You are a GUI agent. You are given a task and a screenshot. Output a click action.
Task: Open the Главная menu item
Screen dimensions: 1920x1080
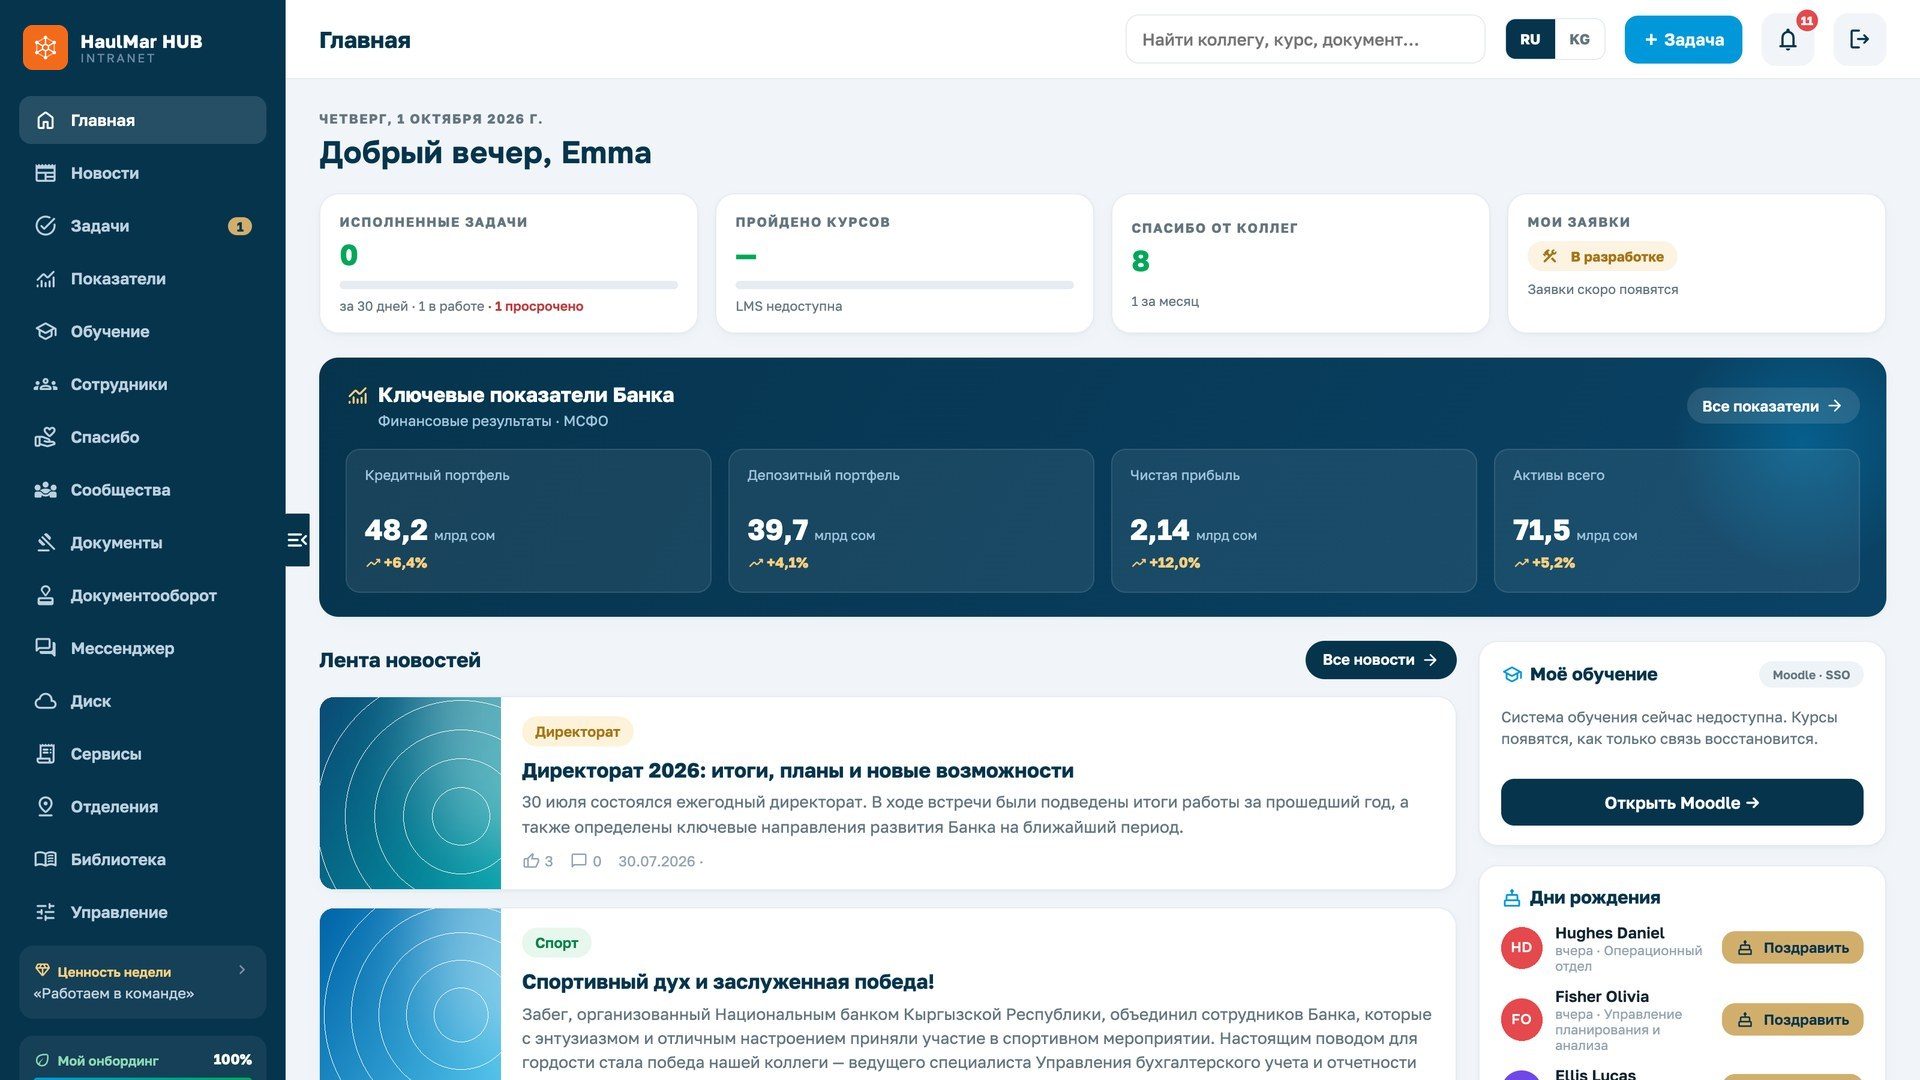pos(142,120)
